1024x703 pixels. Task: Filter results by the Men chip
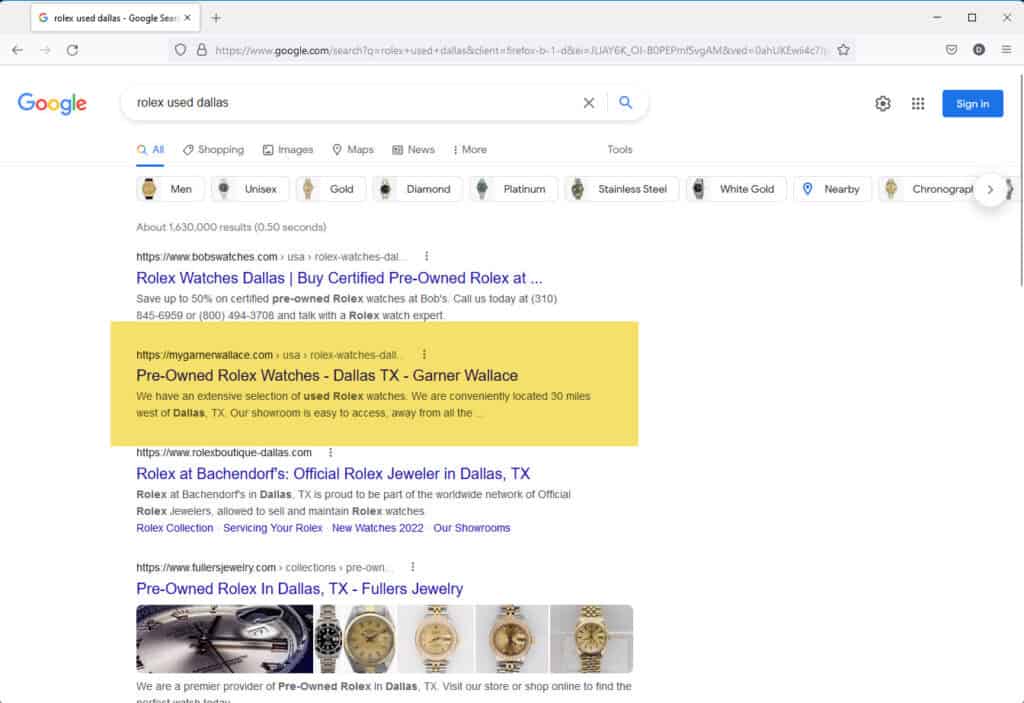(170, 189)
